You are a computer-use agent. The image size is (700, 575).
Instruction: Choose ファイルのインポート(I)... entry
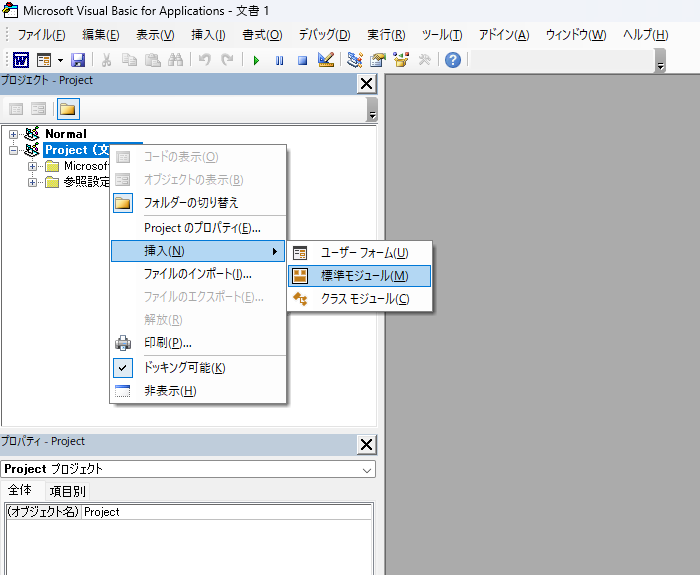click(198, 274)
